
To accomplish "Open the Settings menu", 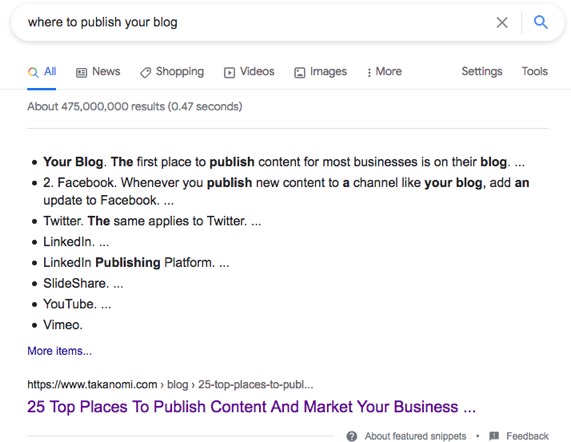I will (x=482, y=71).
